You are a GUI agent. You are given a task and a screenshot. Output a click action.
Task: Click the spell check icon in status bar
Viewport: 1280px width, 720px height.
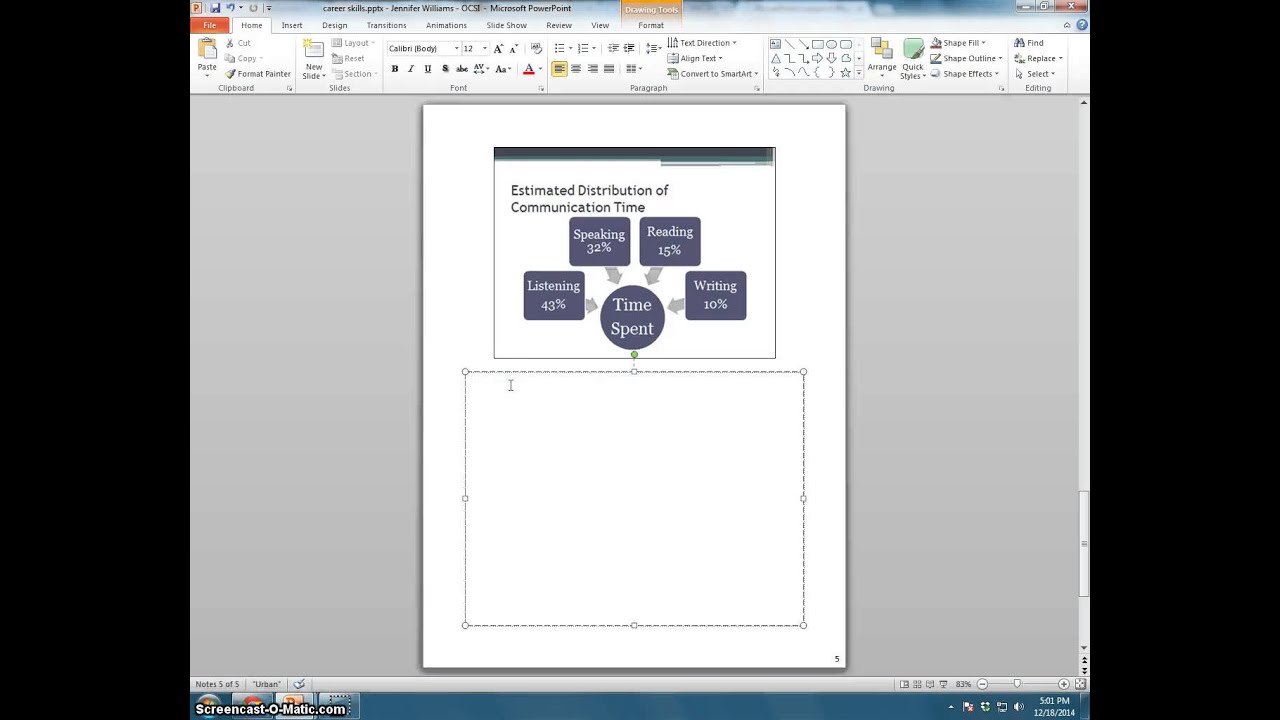pos(299,684)
